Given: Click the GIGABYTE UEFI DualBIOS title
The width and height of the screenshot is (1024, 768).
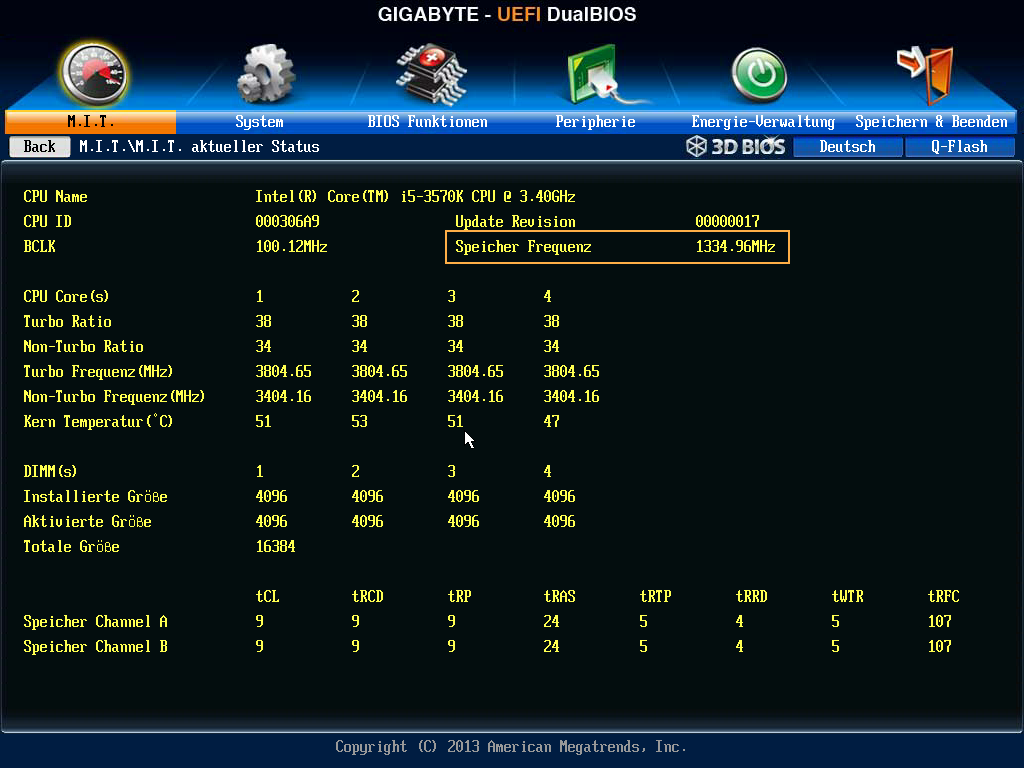Looking at the screenshot, I should click(507, 14).
